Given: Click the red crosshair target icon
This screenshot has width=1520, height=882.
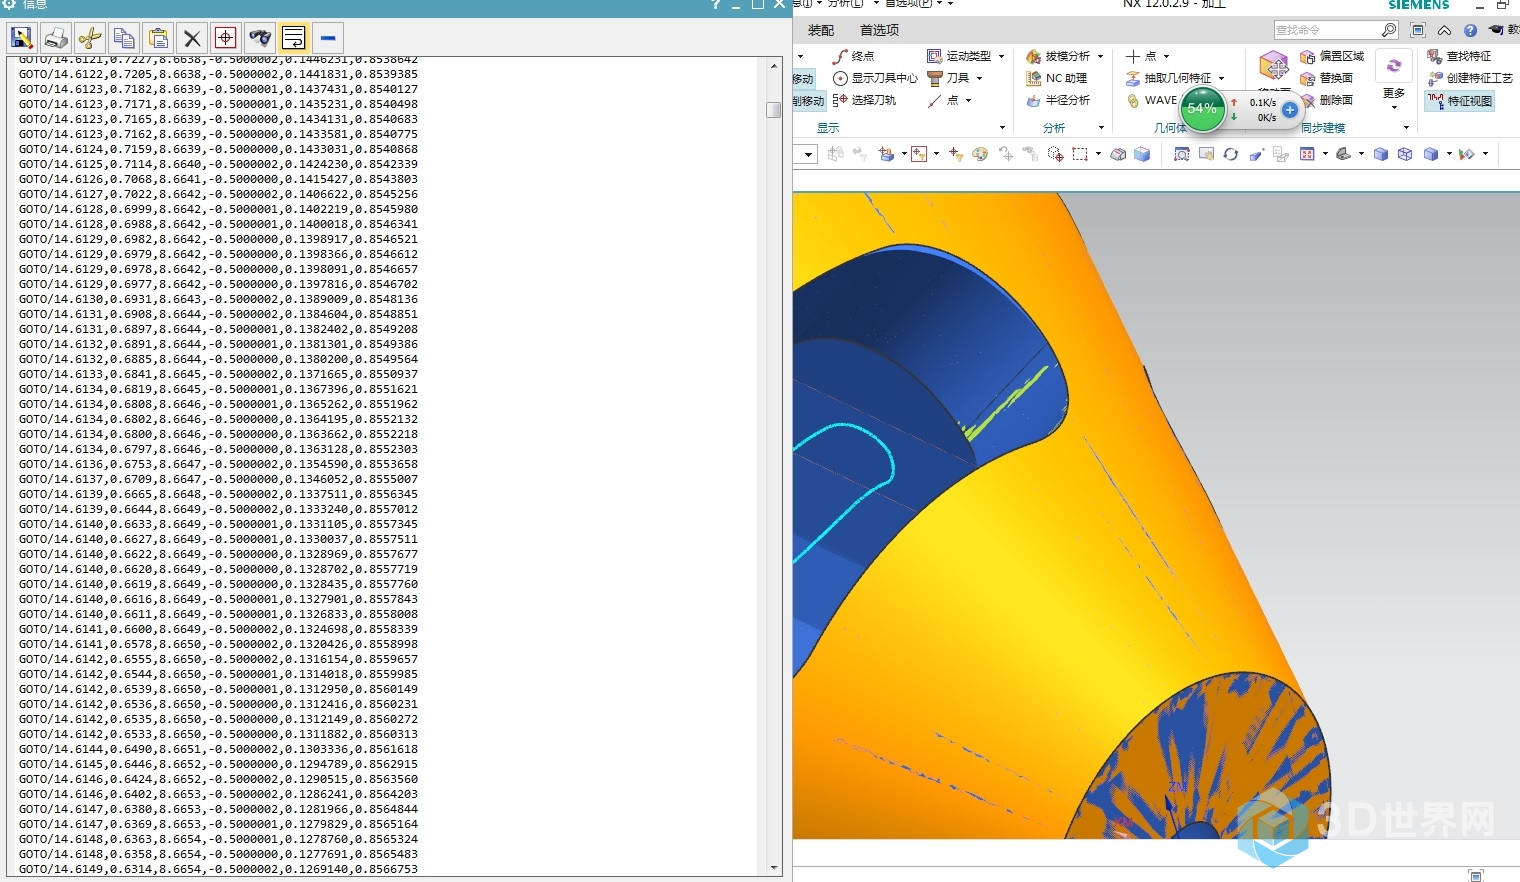Looking at the screenshot, I should click(226, 39).
